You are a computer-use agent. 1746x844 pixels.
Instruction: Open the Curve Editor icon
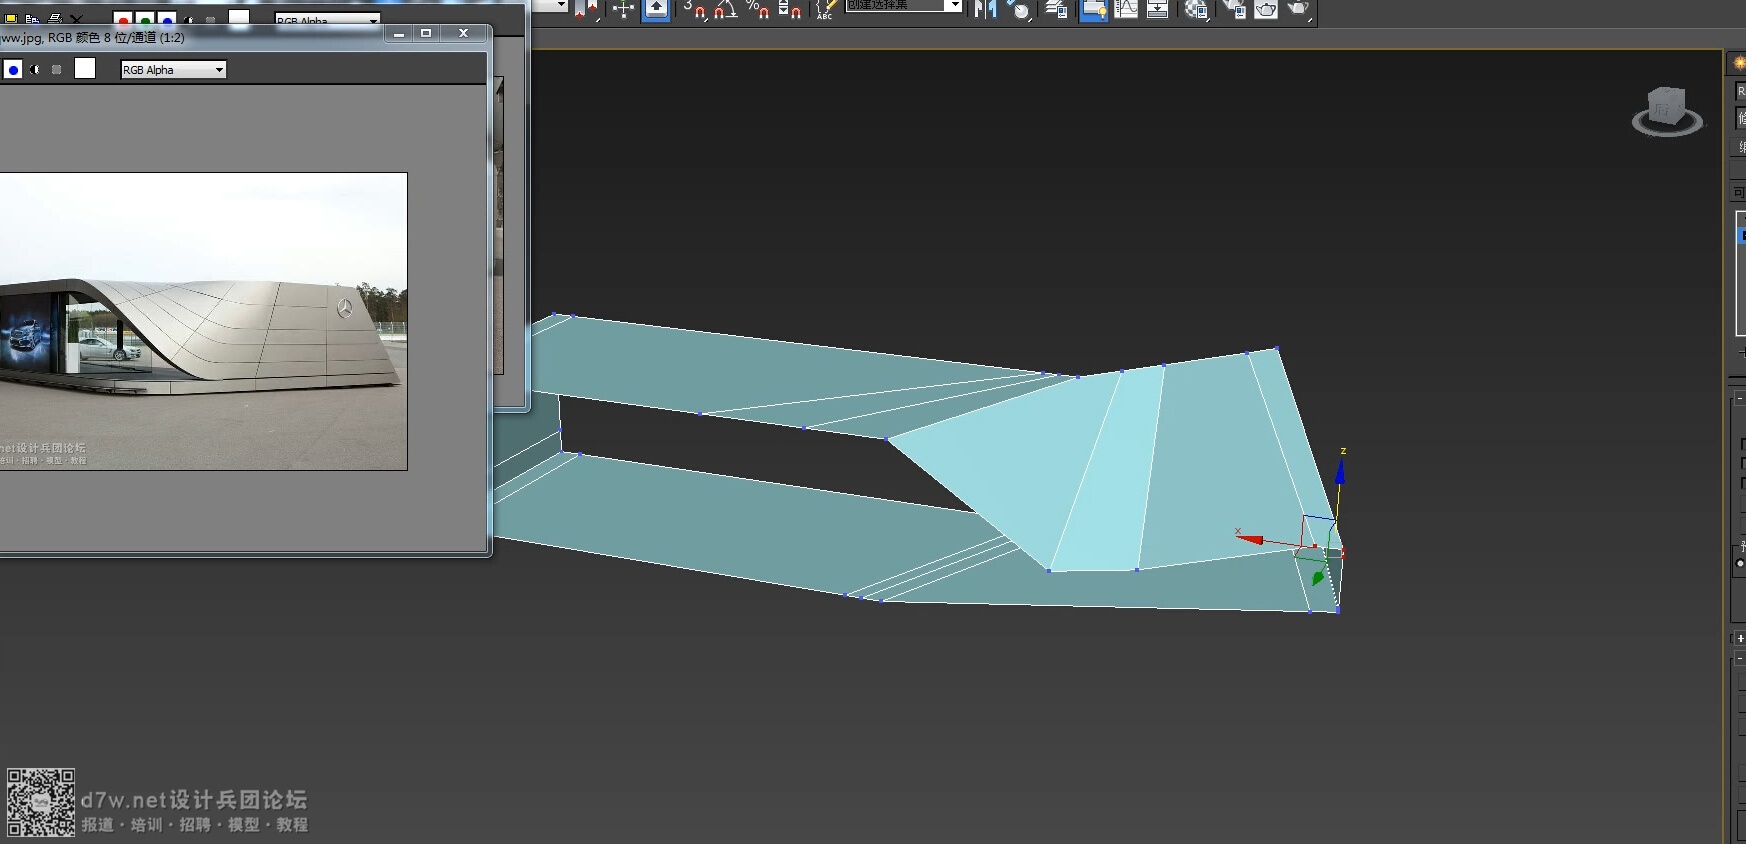point(1126,10)
